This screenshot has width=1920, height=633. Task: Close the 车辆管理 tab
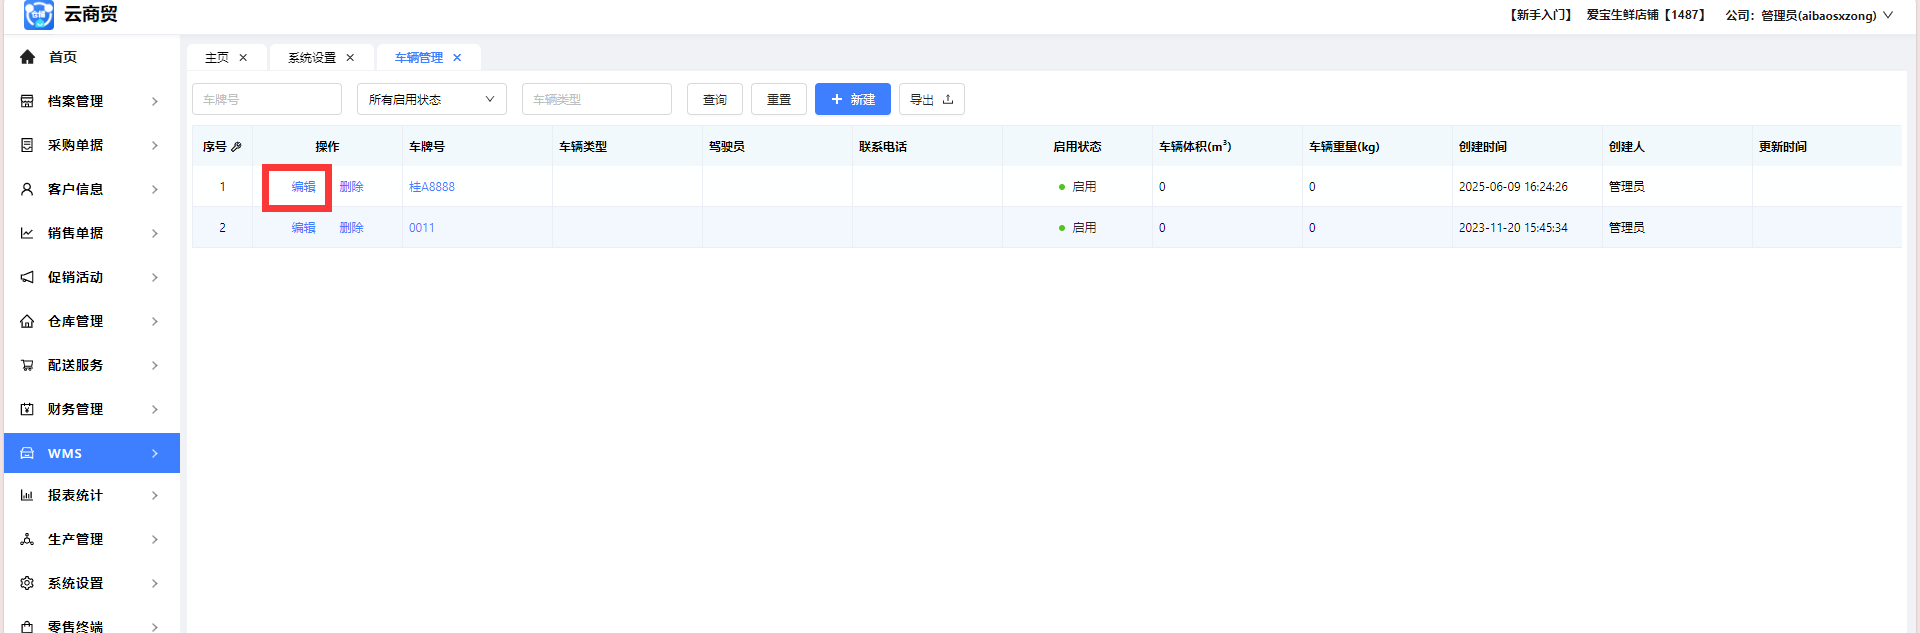[x=457, y=58]
